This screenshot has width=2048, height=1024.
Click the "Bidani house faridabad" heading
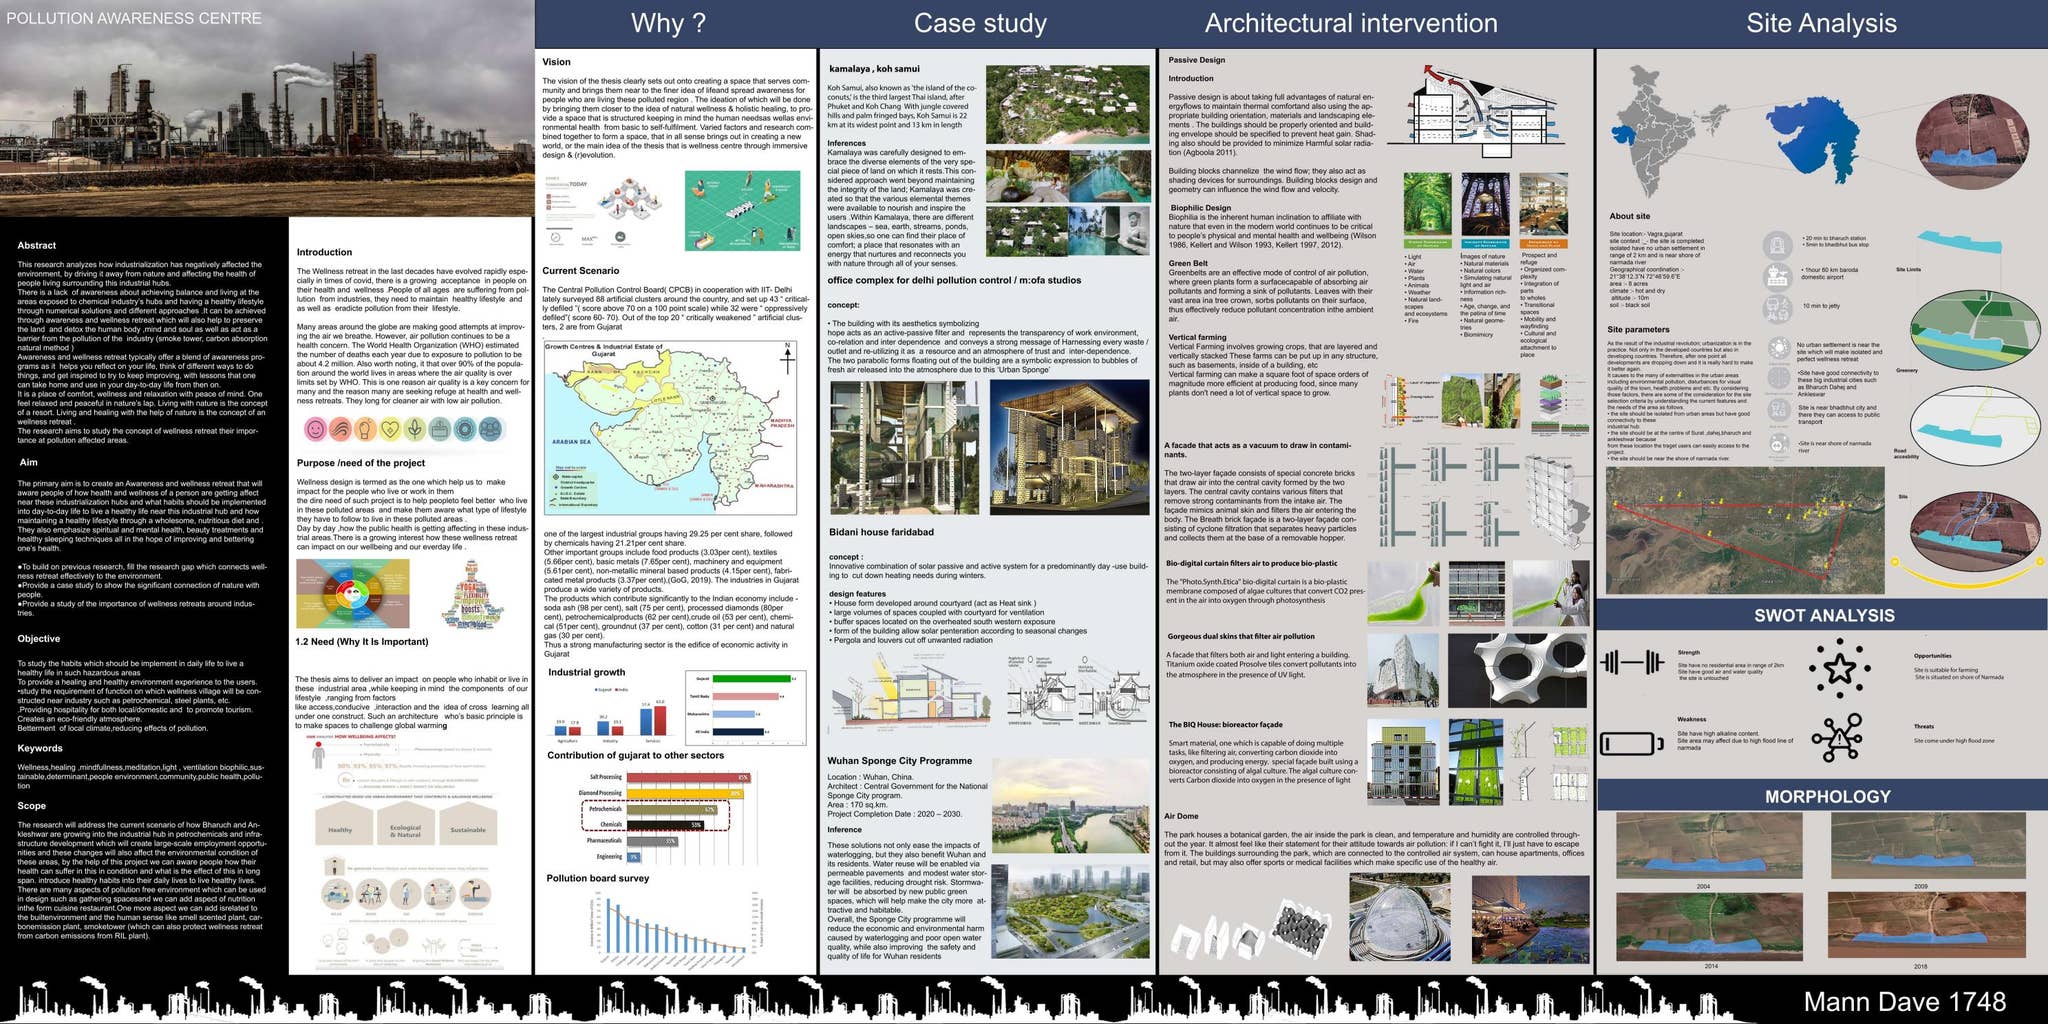tap(881, 532)
